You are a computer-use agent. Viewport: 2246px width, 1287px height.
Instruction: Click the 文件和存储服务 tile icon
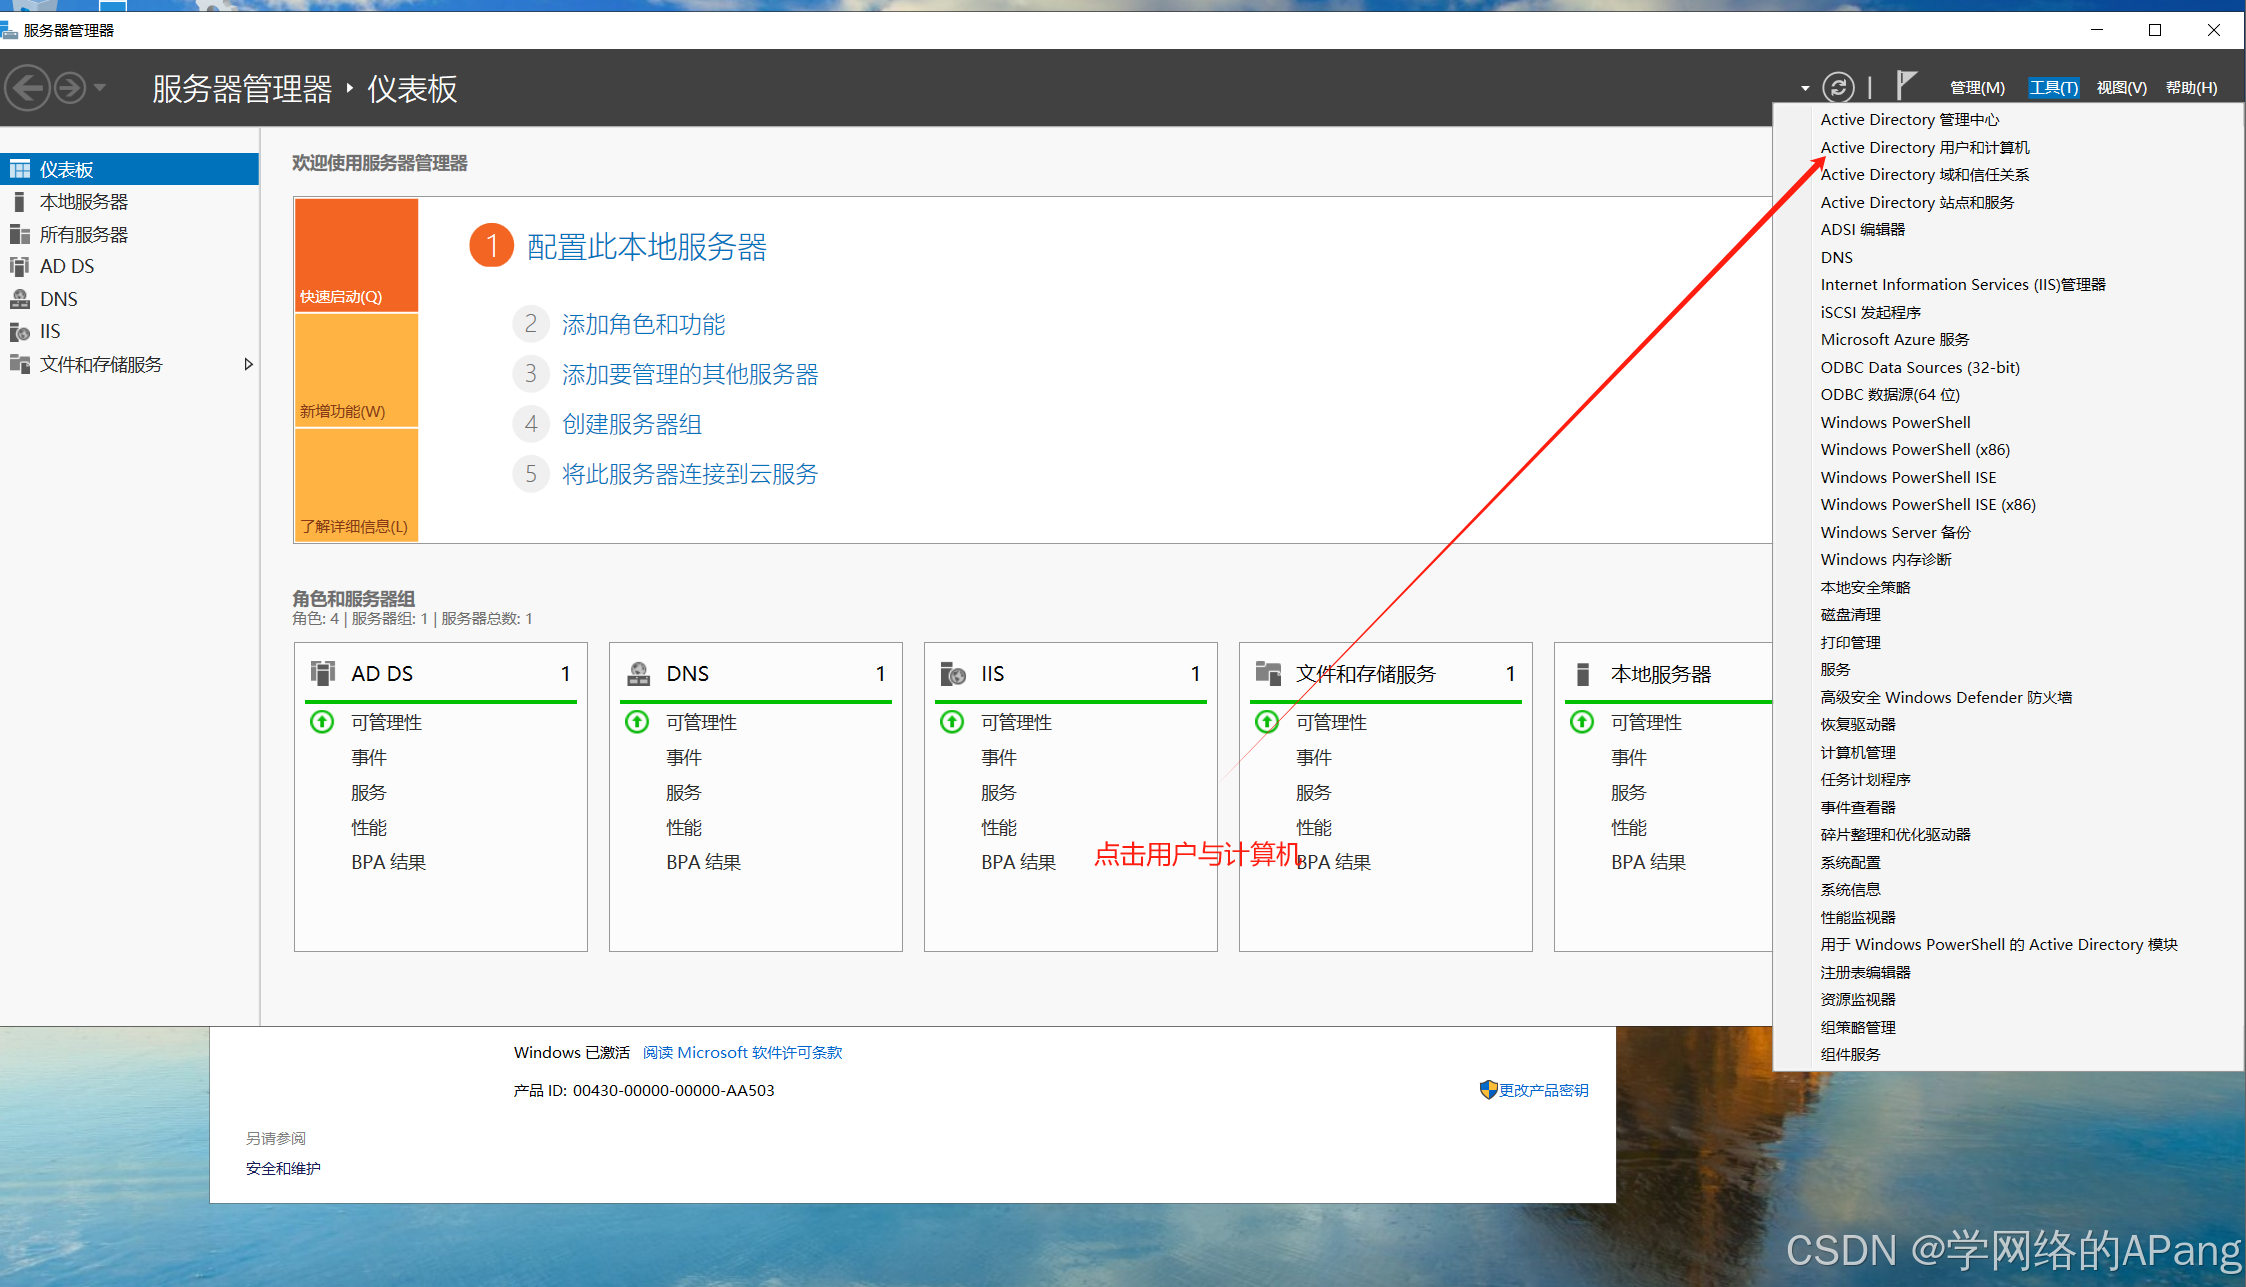(x=1268, y=674)
